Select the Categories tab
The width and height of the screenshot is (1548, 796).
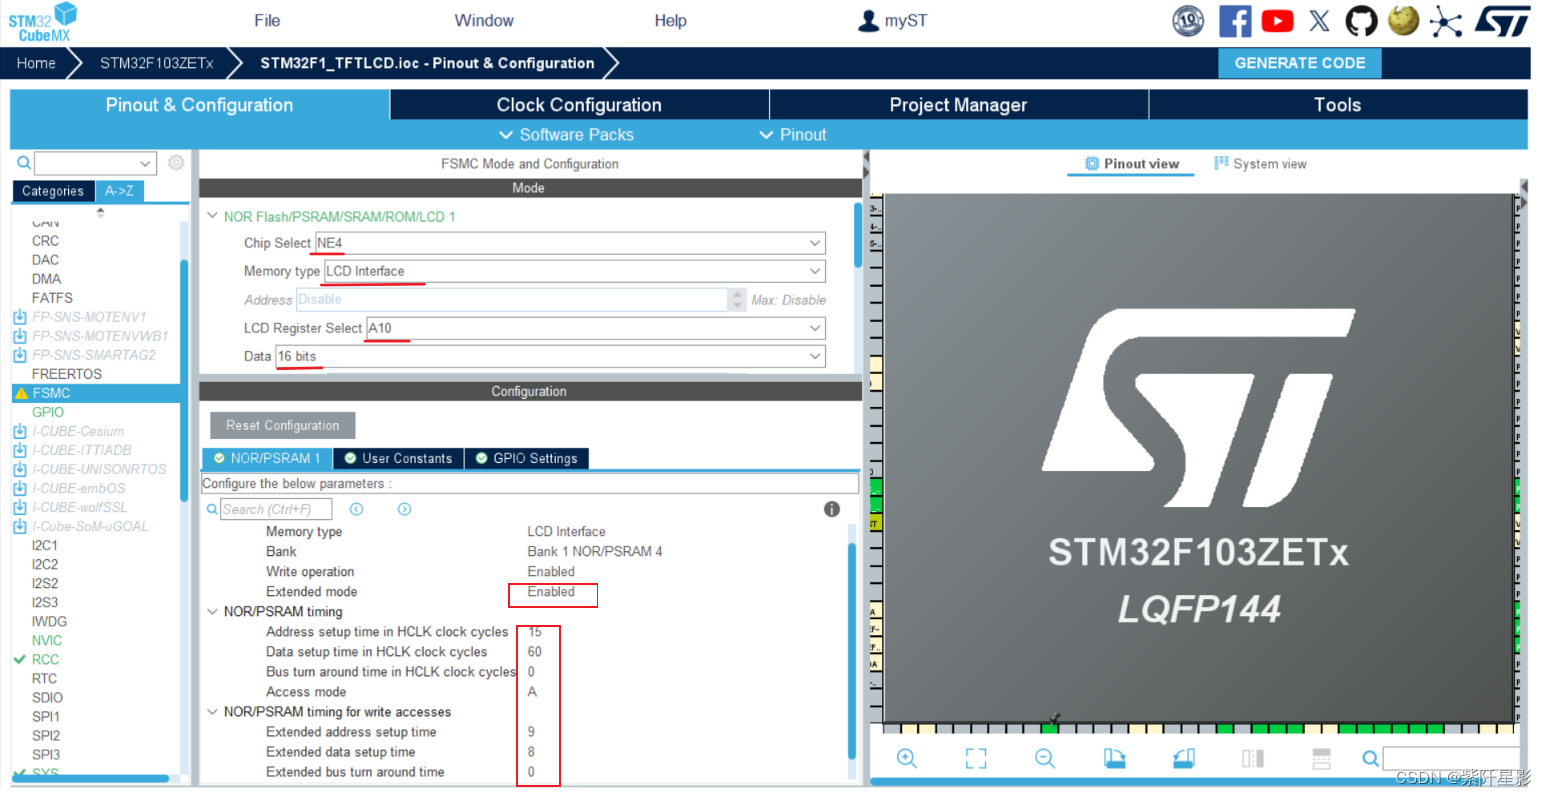[x=53, y=191]
